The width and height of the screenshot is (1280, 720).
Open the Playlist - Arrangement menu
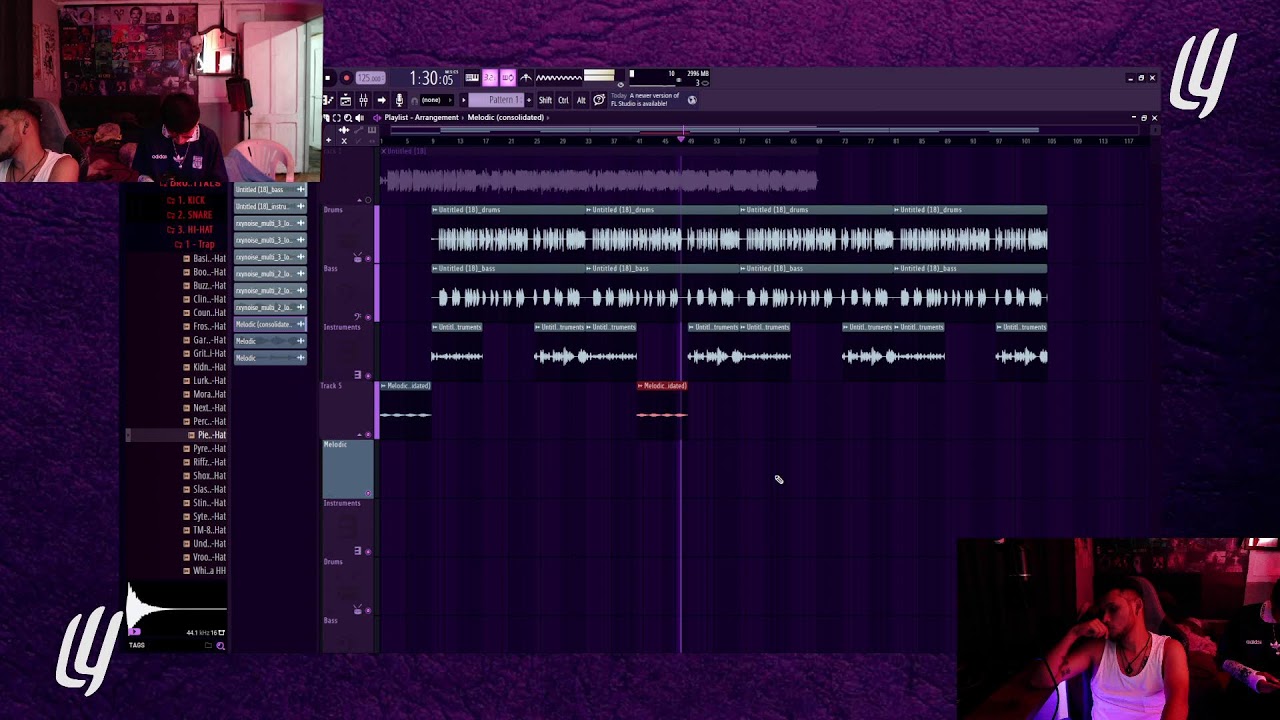pos(421,118)
